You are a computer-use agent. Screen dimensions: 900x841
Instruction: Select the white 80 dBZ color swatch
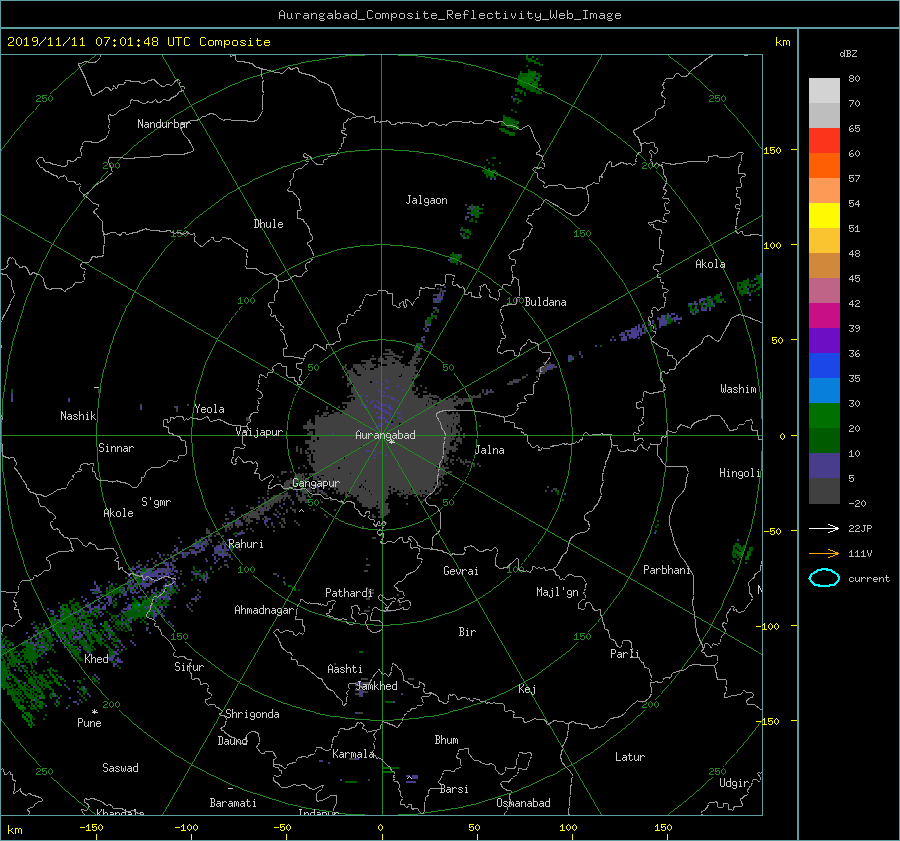click(824, 91)
